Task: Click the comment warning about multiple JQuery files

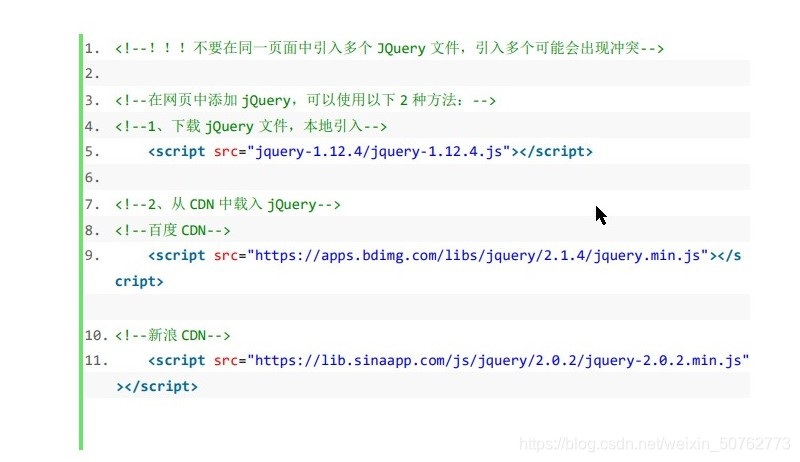Action: pyautogui.click(x=389, y=48)
